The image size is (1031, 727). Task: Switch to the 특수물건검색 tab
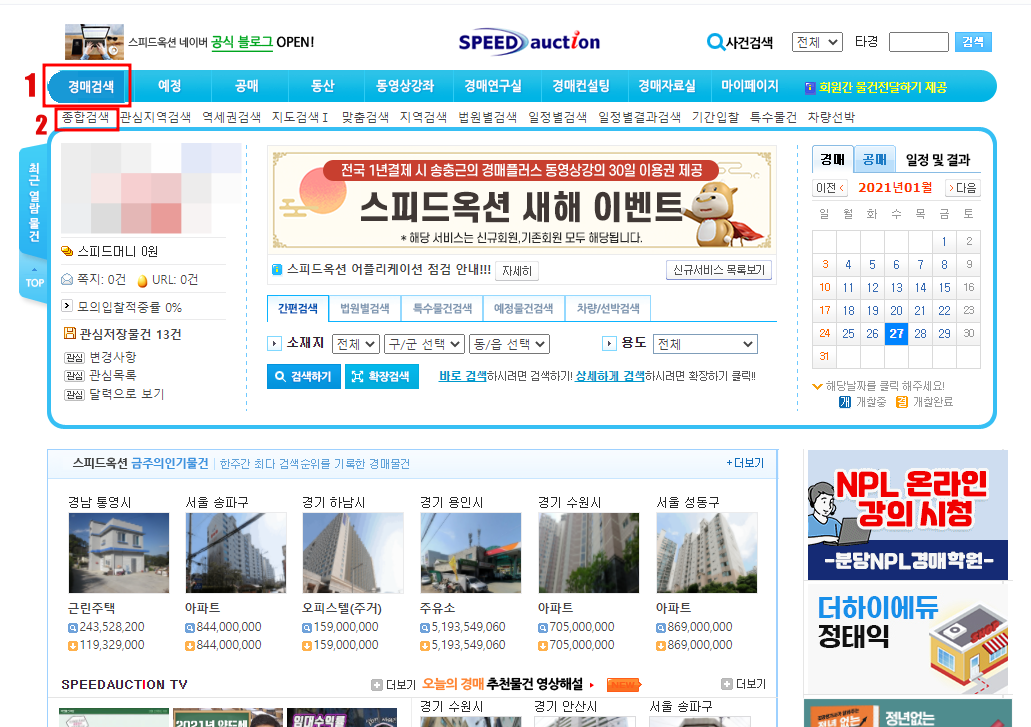(443, 308)
